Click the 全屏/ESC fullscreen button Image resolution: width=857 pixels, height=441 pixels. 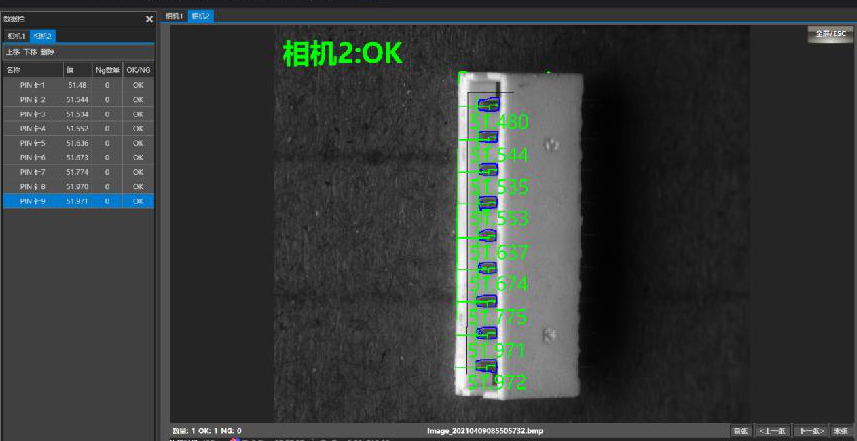pyautogui.click(x=830, y=34)
